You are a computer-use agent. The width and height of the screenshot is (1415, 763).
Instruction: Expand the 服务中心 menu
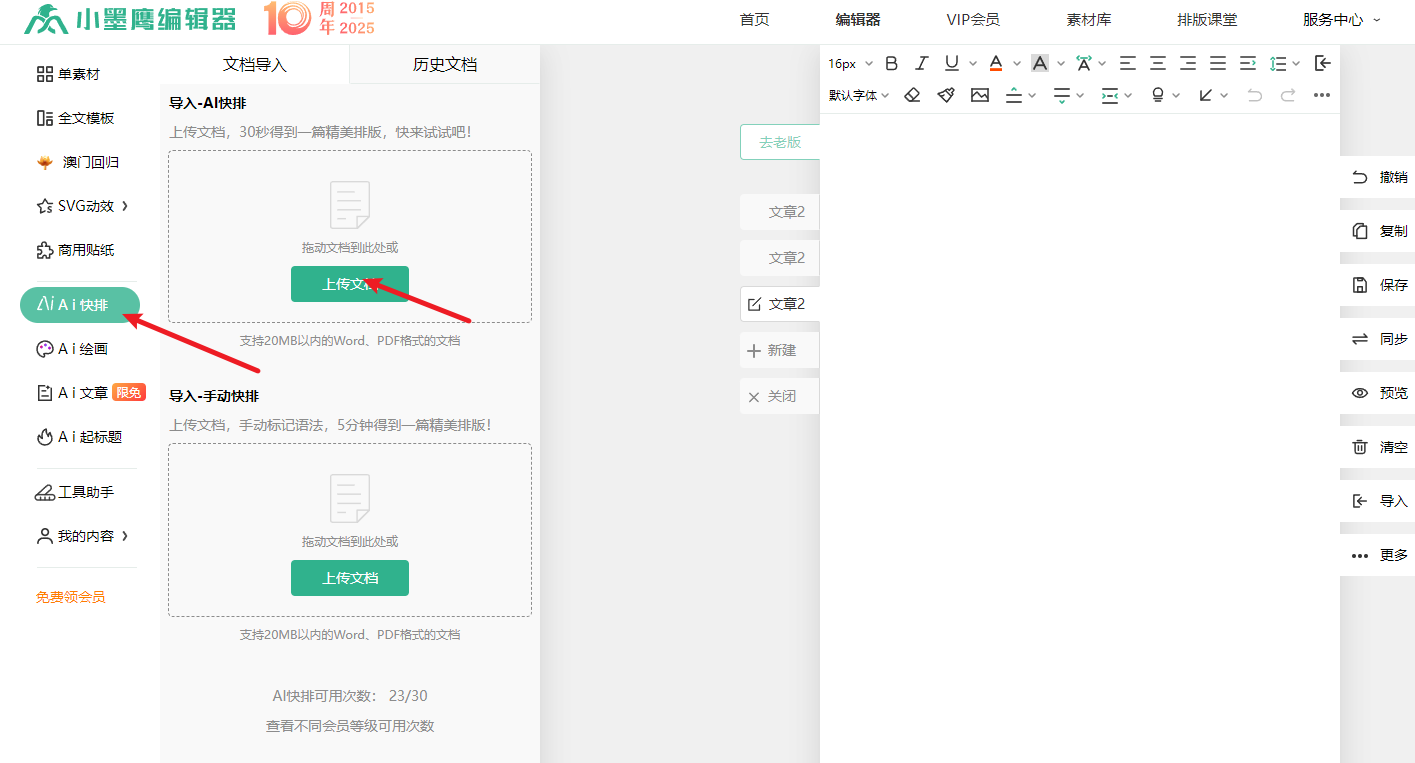coord(1341,19)
